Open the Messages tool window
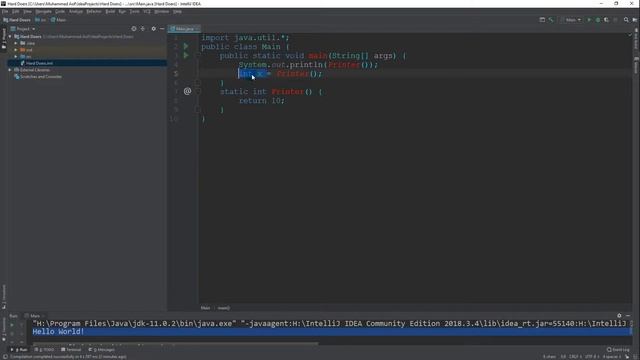This screenshot has width=640, height=360. click(x=102, y=350)
